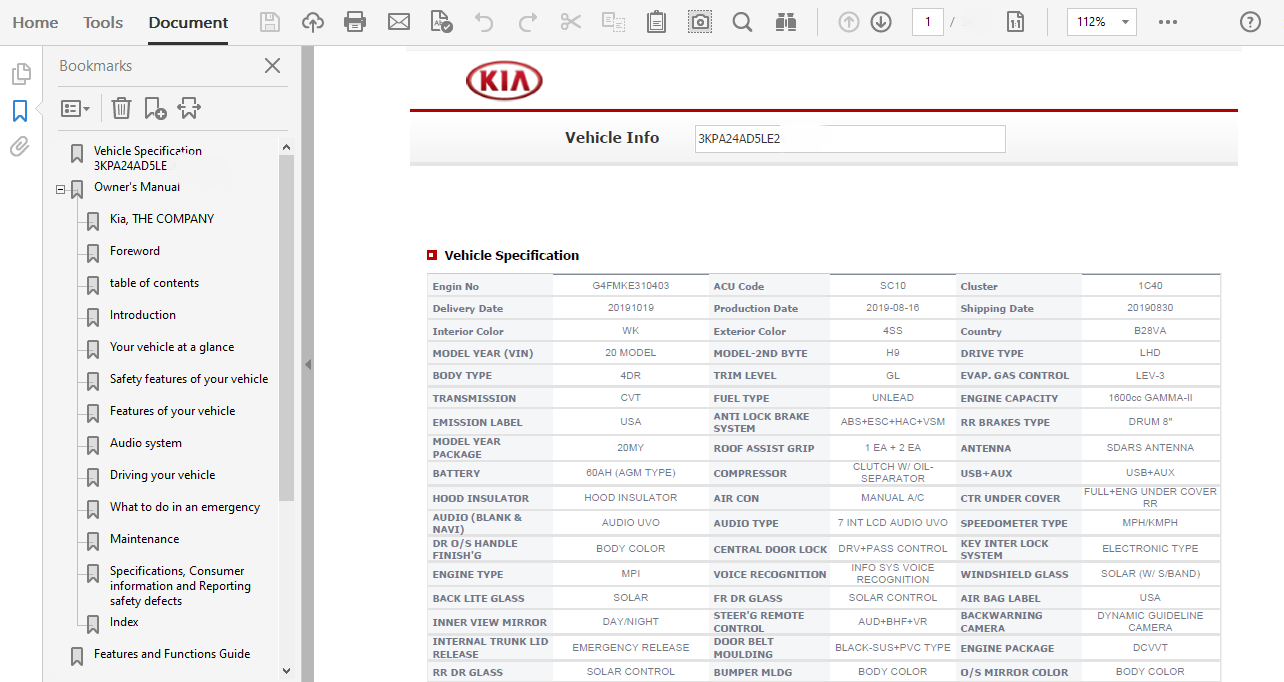The height and width of the screenshot is (682, 1284).
Task: Click the Print icon in toolbar
Action: click(355, 22)
